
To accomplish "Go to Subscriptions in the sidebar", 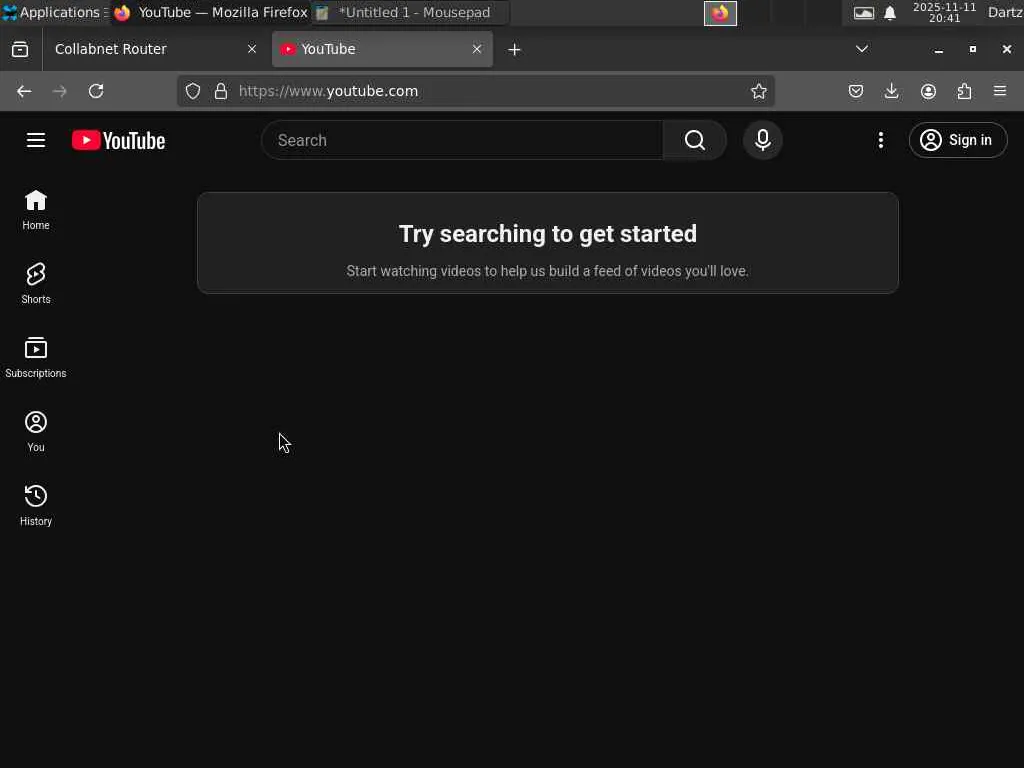I will [x=36, y=357].
